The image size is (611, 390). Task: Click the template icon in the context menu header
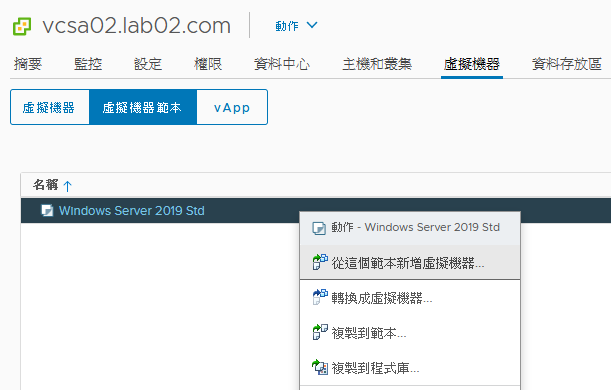(319, 228)
